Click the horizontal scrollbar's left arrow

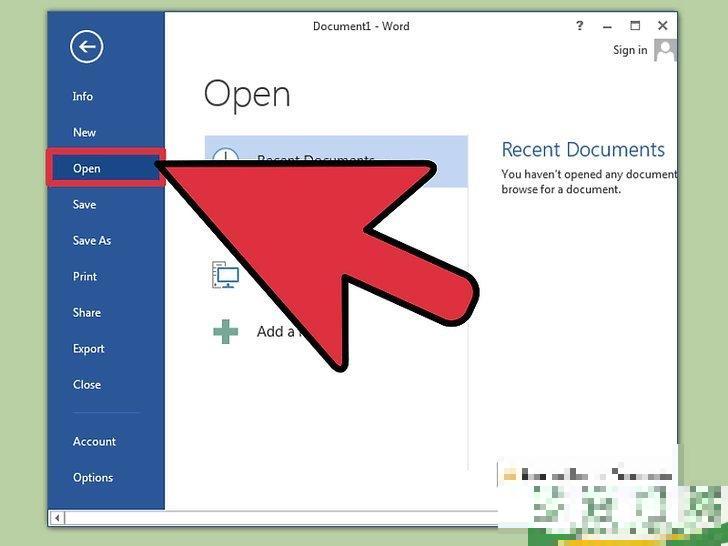[57, 518]
